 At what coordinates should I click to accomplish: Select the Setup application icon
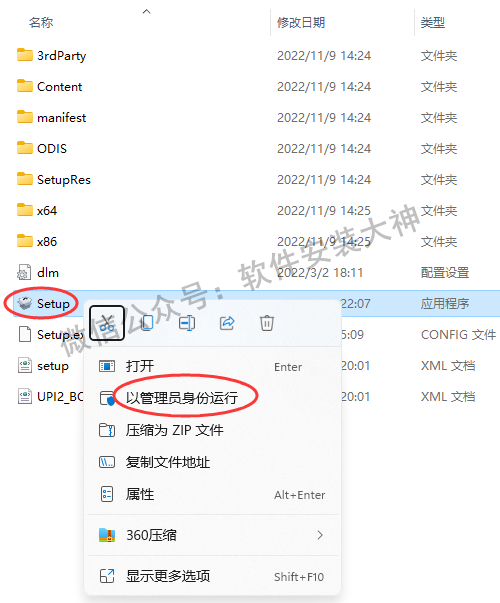pyautogui.click(x=25, y=303)
